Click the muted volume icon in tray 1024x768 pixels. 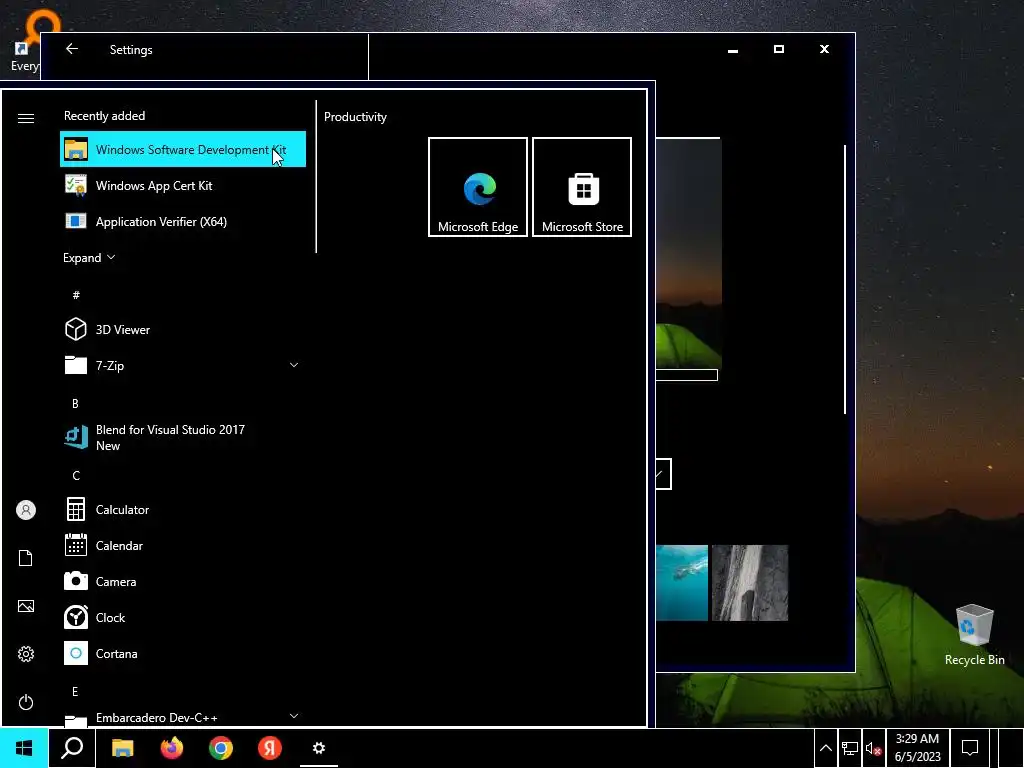(x=874, y=748)
